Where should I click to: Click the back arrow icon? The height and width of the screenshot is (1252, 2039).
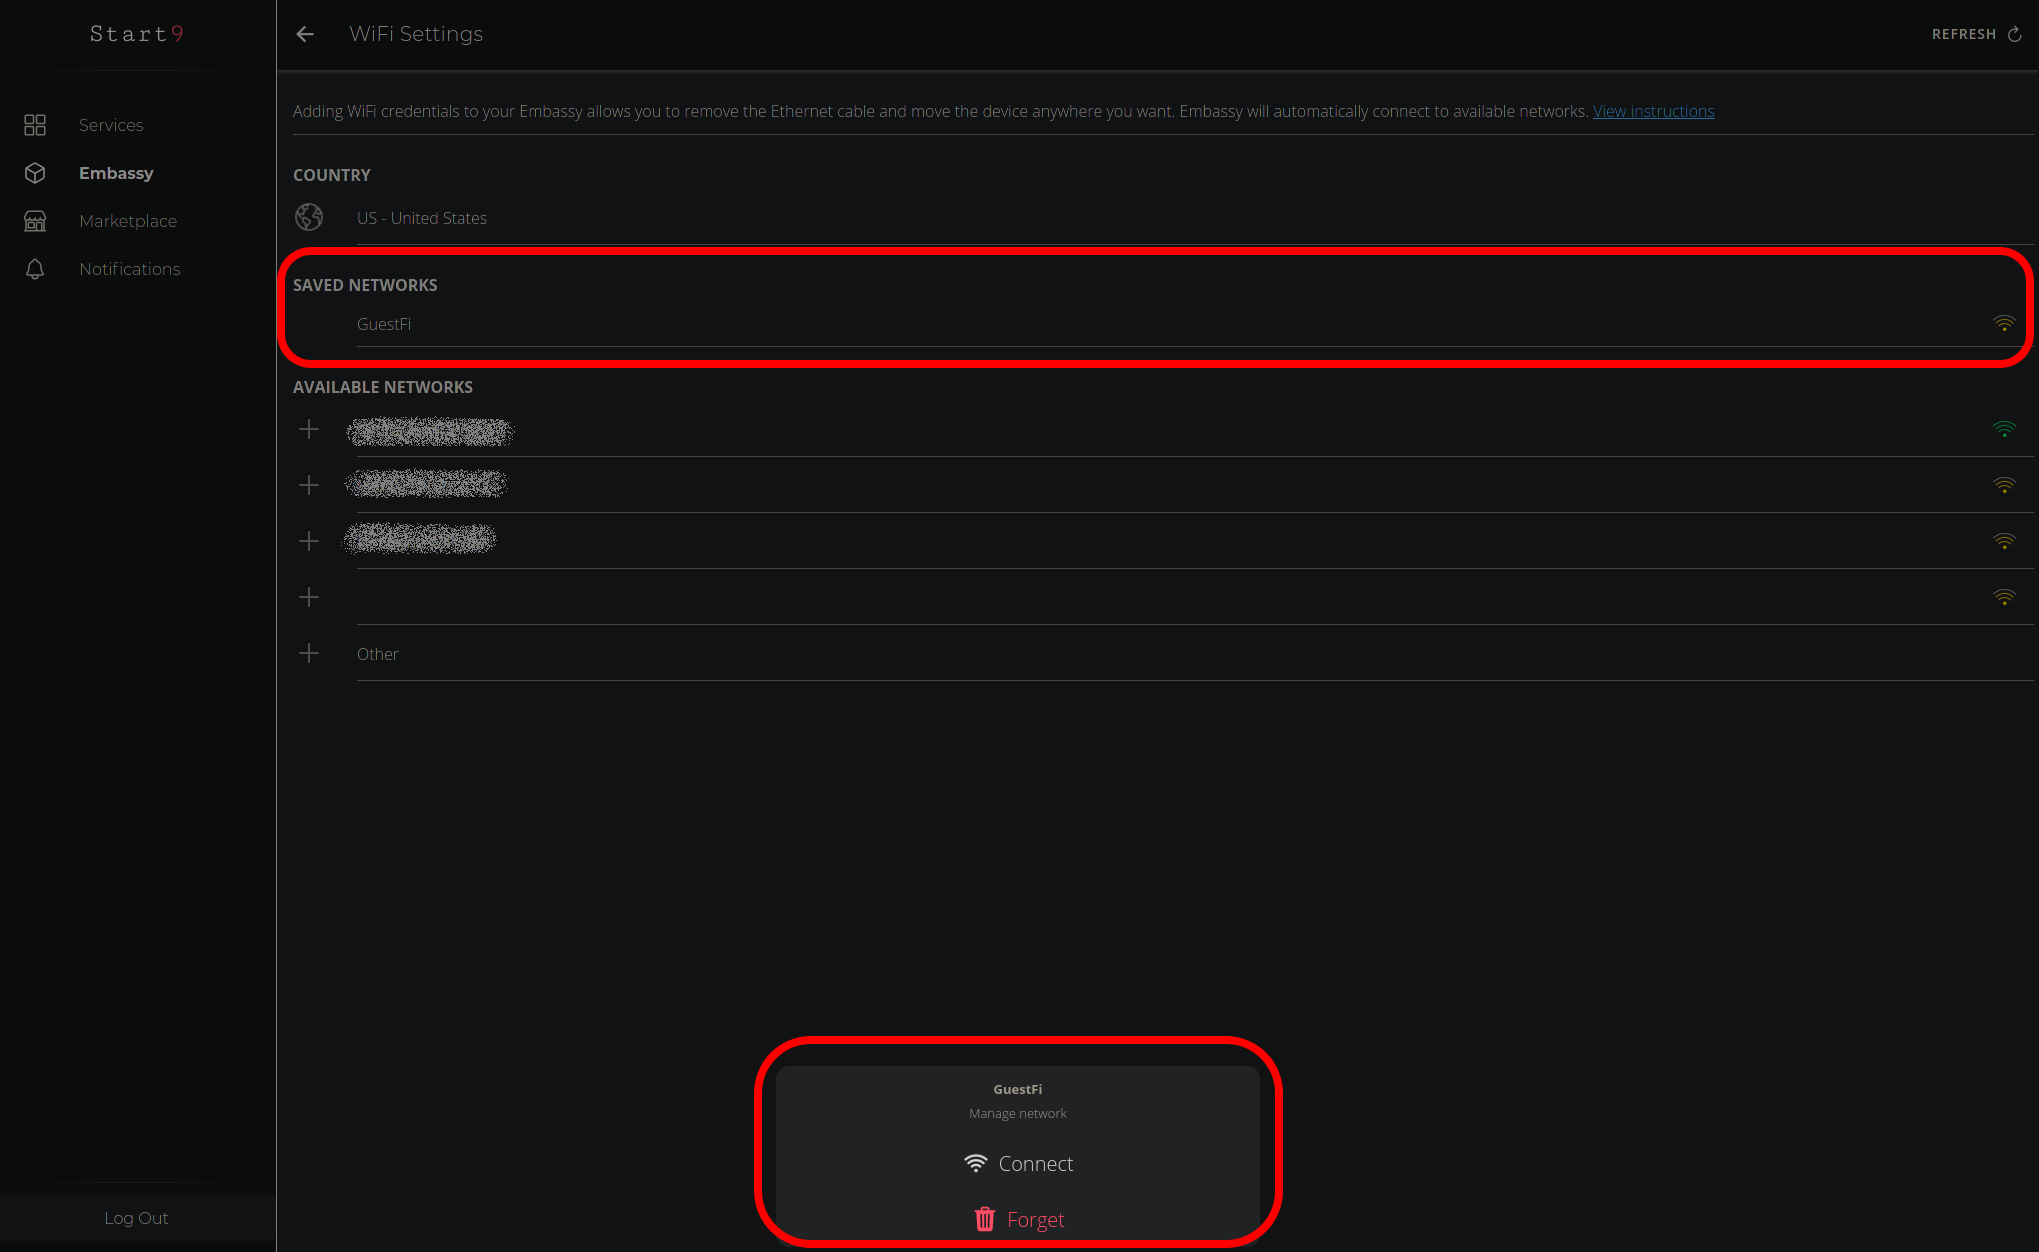pyautogui.click(x=305, y=34)
